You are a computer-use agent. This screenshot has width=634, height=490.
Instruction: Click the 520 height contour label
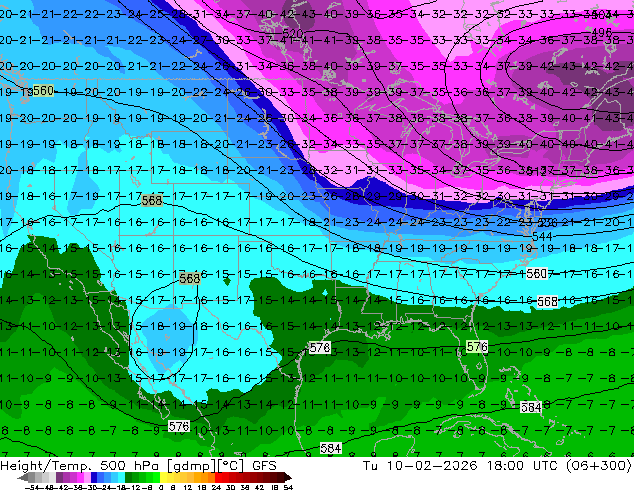[293, 33]
